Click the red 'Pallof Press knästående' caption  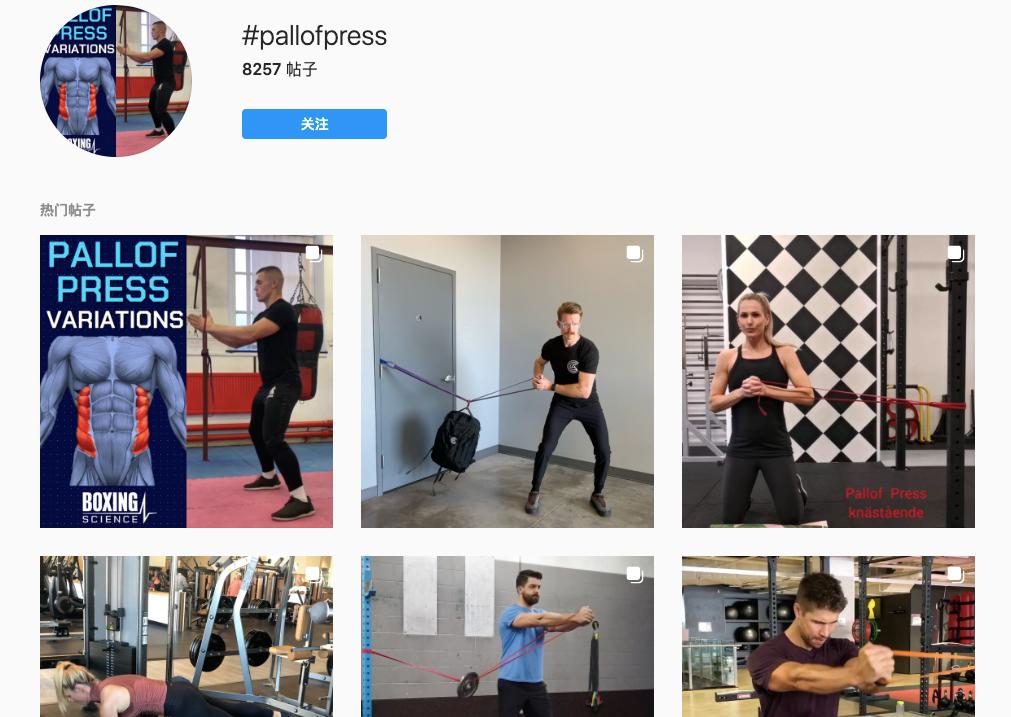885,503
